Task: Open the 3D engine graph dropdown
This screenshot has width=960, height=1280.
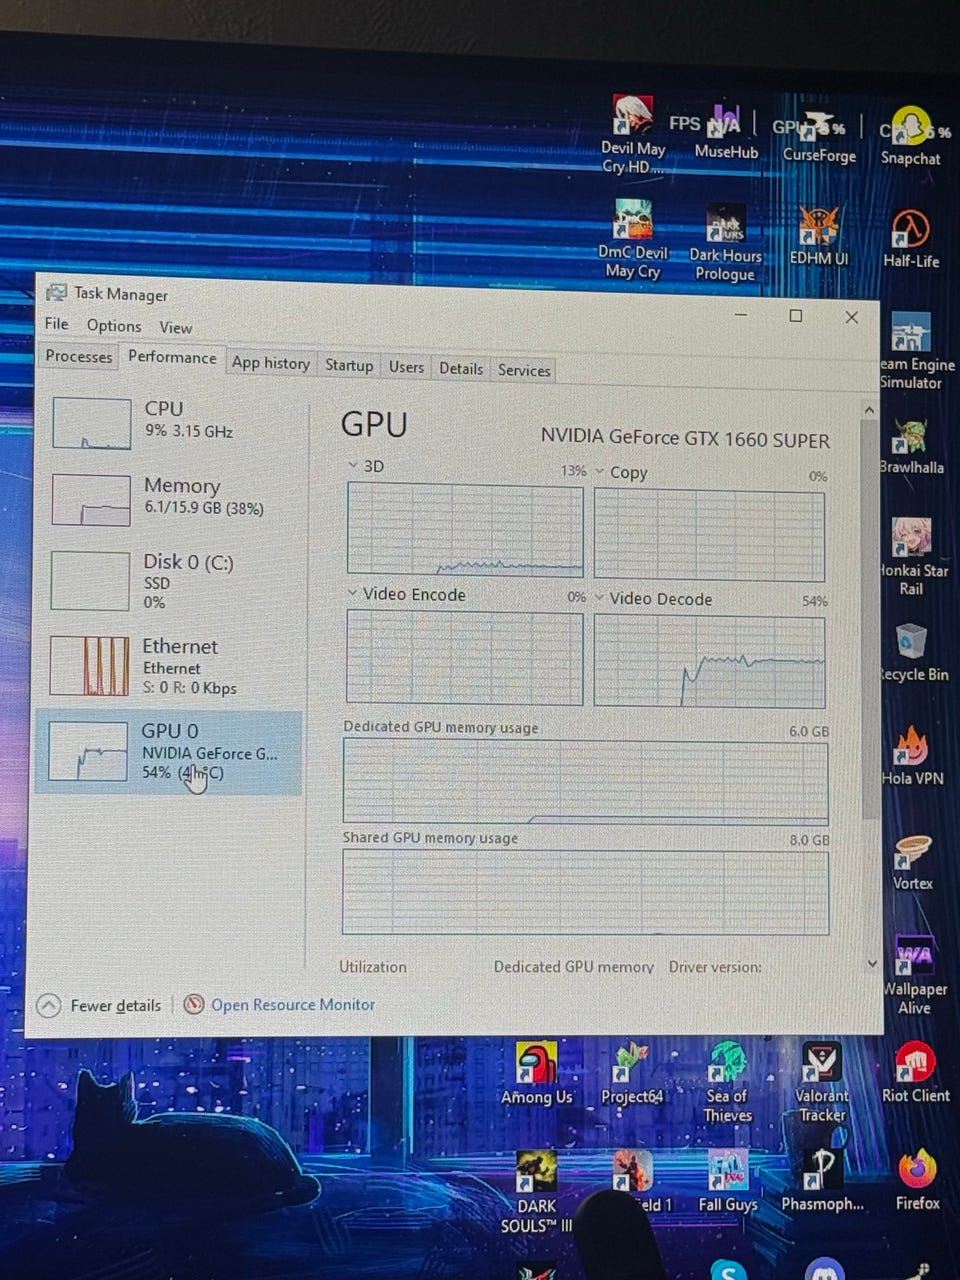Action: coord(353,466)
